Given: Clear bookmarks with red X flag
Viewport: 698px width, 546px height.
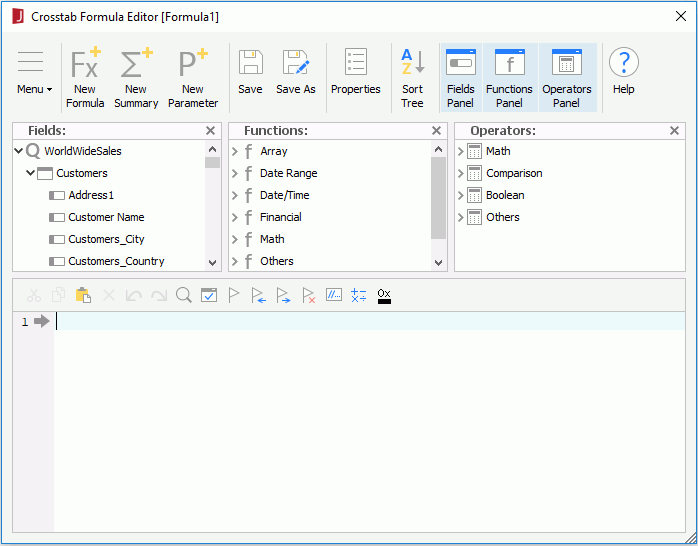Looking at the screenshot, I should point(308,295).
